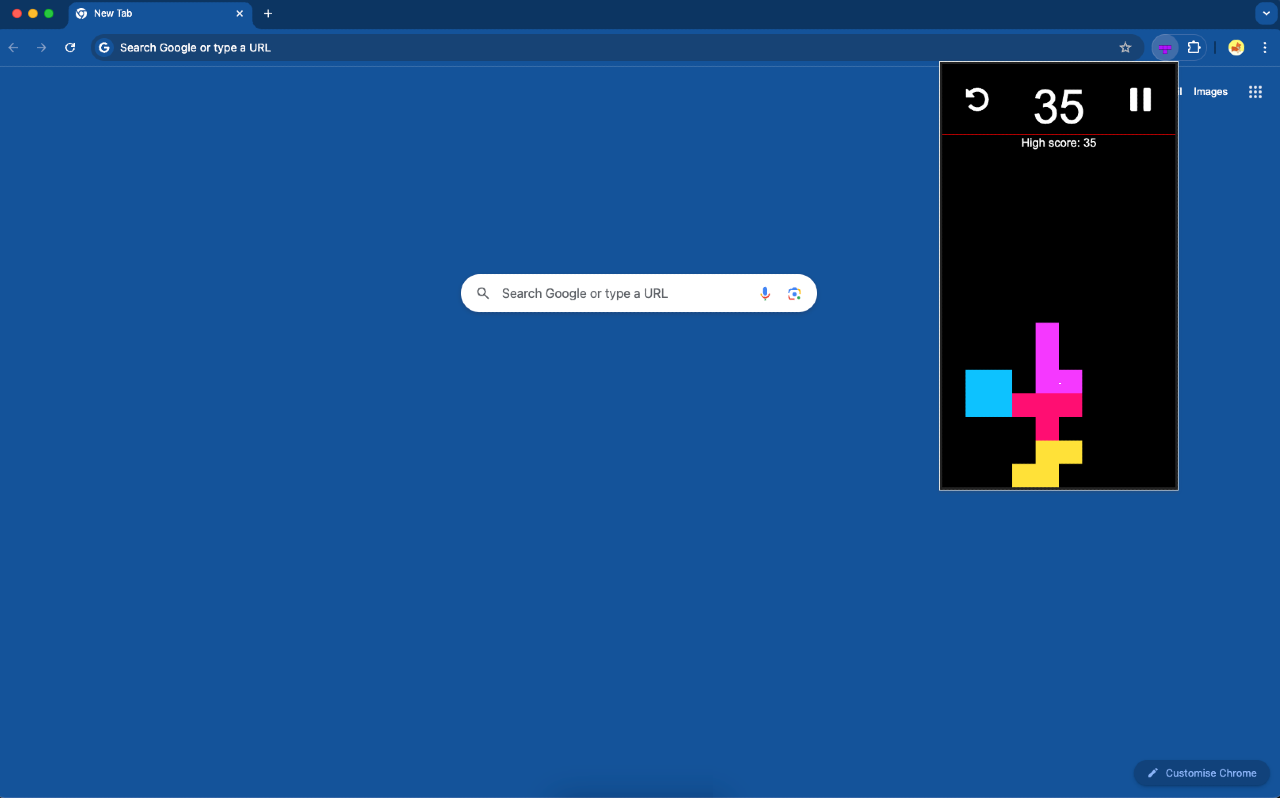Restart the block game
The image size is (1280, 800).
(977, 100)
